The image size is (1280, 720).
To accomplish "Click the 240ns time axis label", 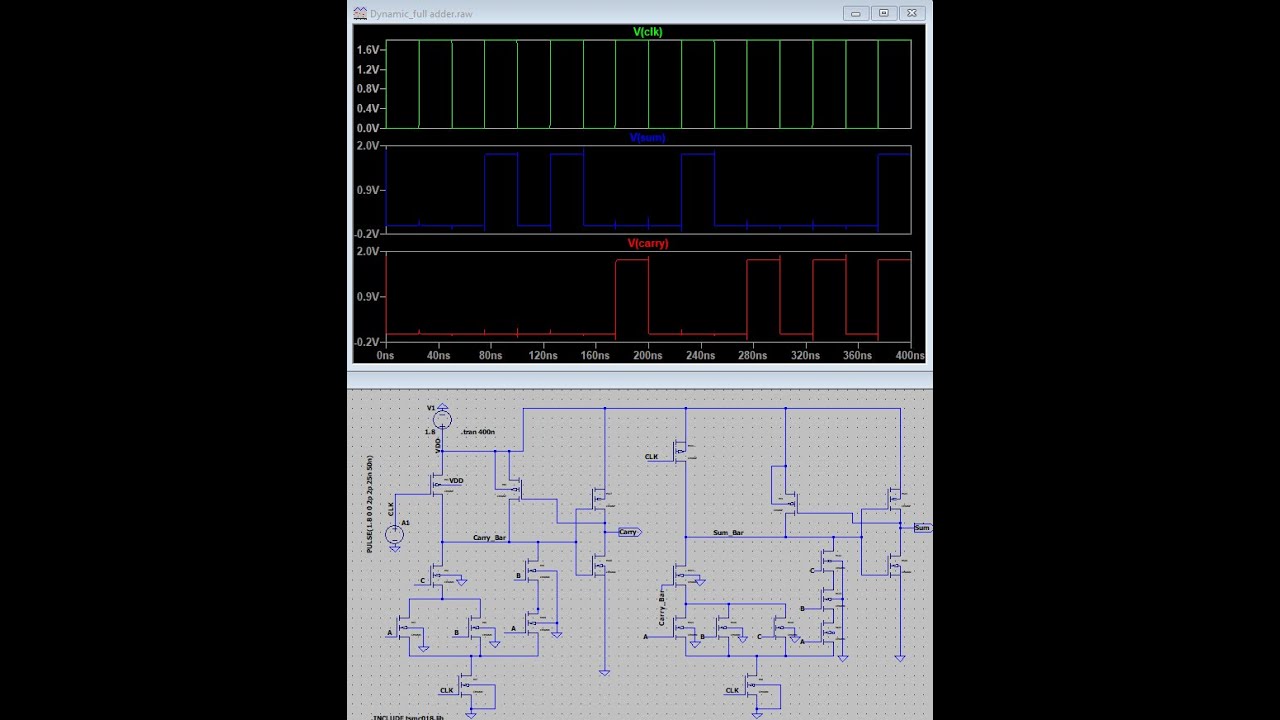I will tap(700, 356).
